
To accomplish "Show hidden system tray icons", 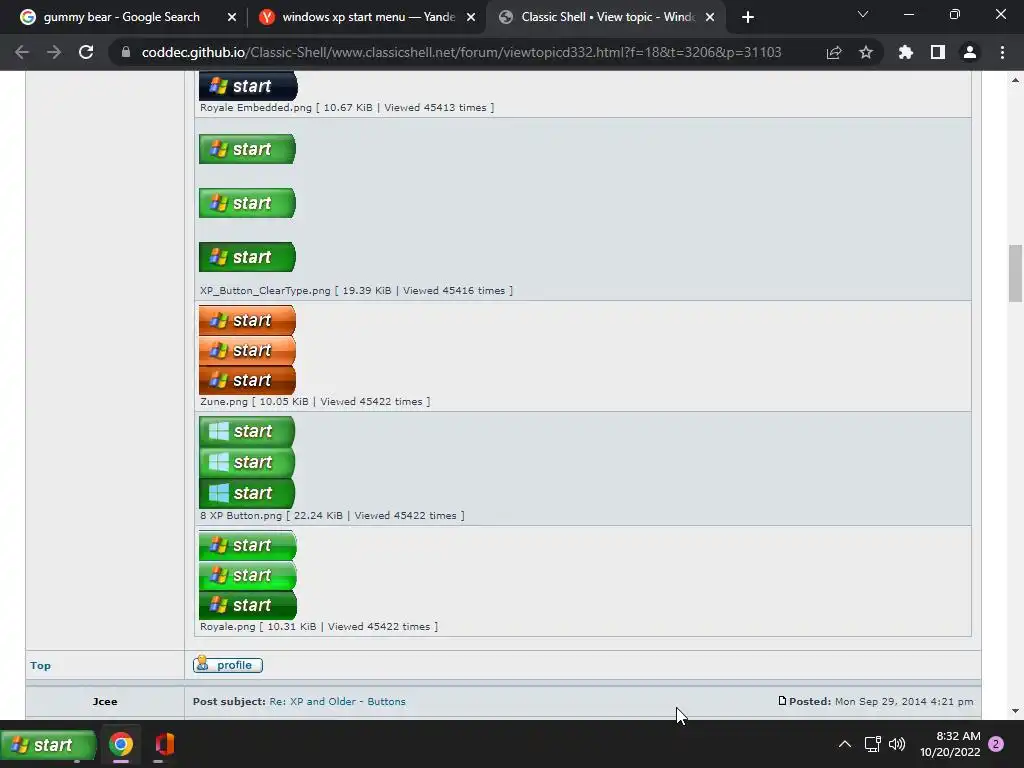I will tap(844, 744).
